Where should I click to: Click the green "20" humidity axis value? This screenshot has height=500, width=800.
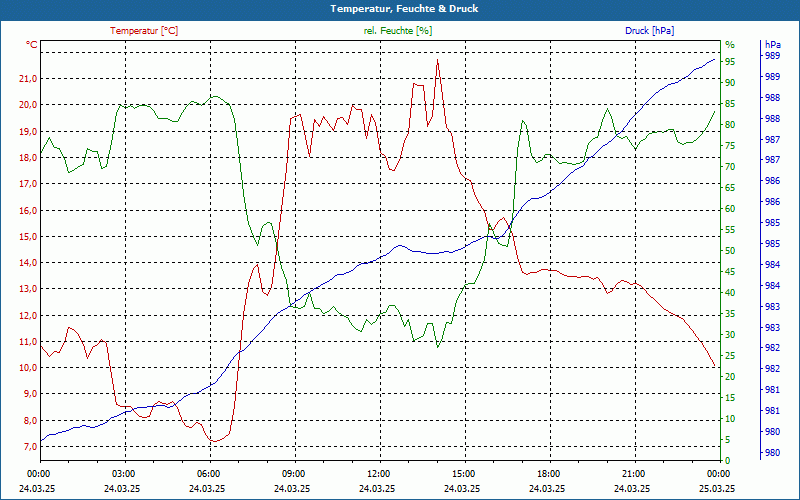point(730,377)
